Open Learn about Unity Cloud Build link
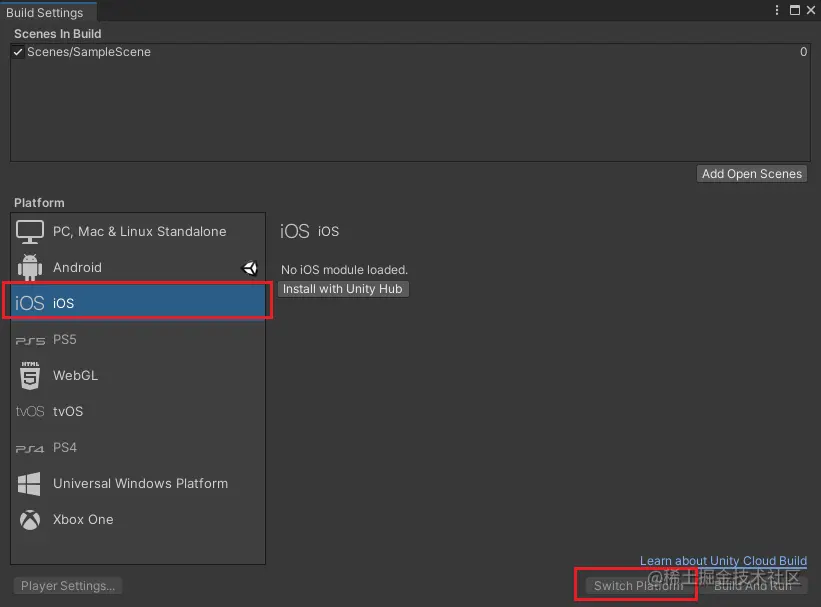The width and height of the screenshot is (821, 607). point(723,560)
